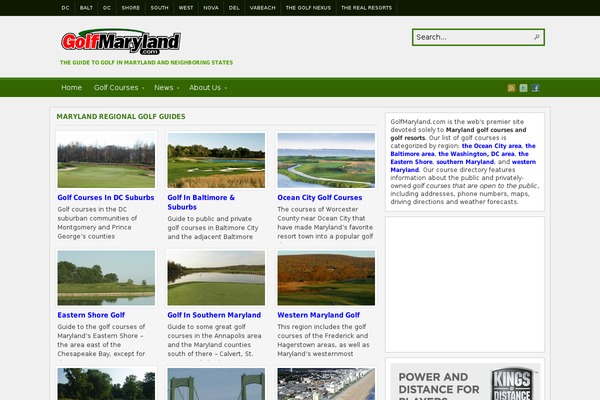This screenshot has height=400, width=600.
Task: Open the Facebook icon in the navbar
Action: (x=535, y=88)
